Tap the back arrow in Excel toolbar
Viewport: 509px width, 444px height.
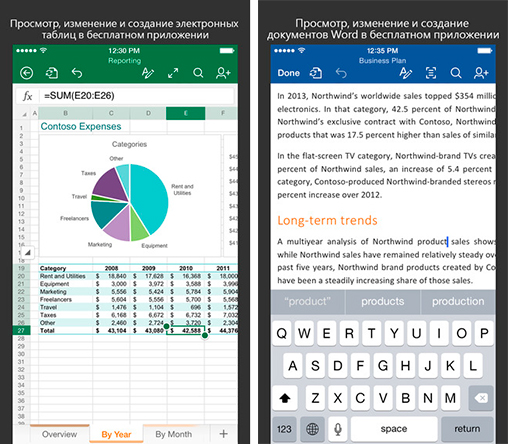pos(26,73)
